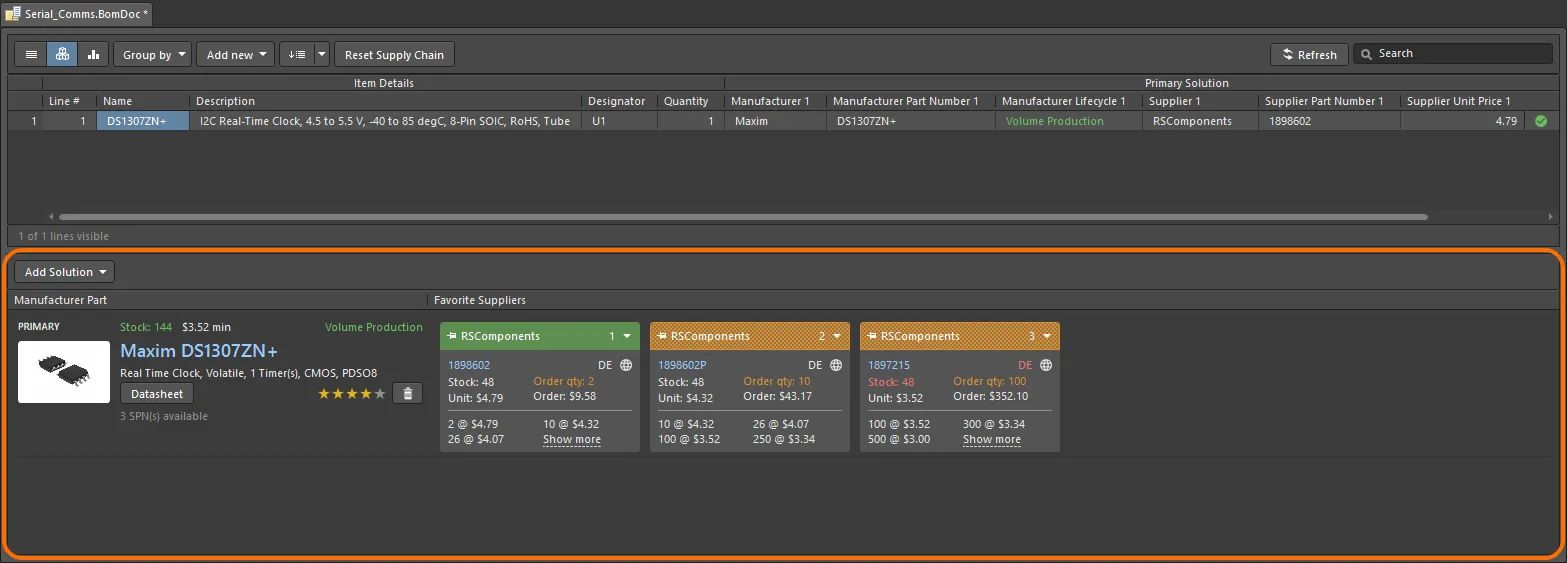Expand the Add Solution dropdown
This screenshot has height=563, width=1567.
coord(64,272)
